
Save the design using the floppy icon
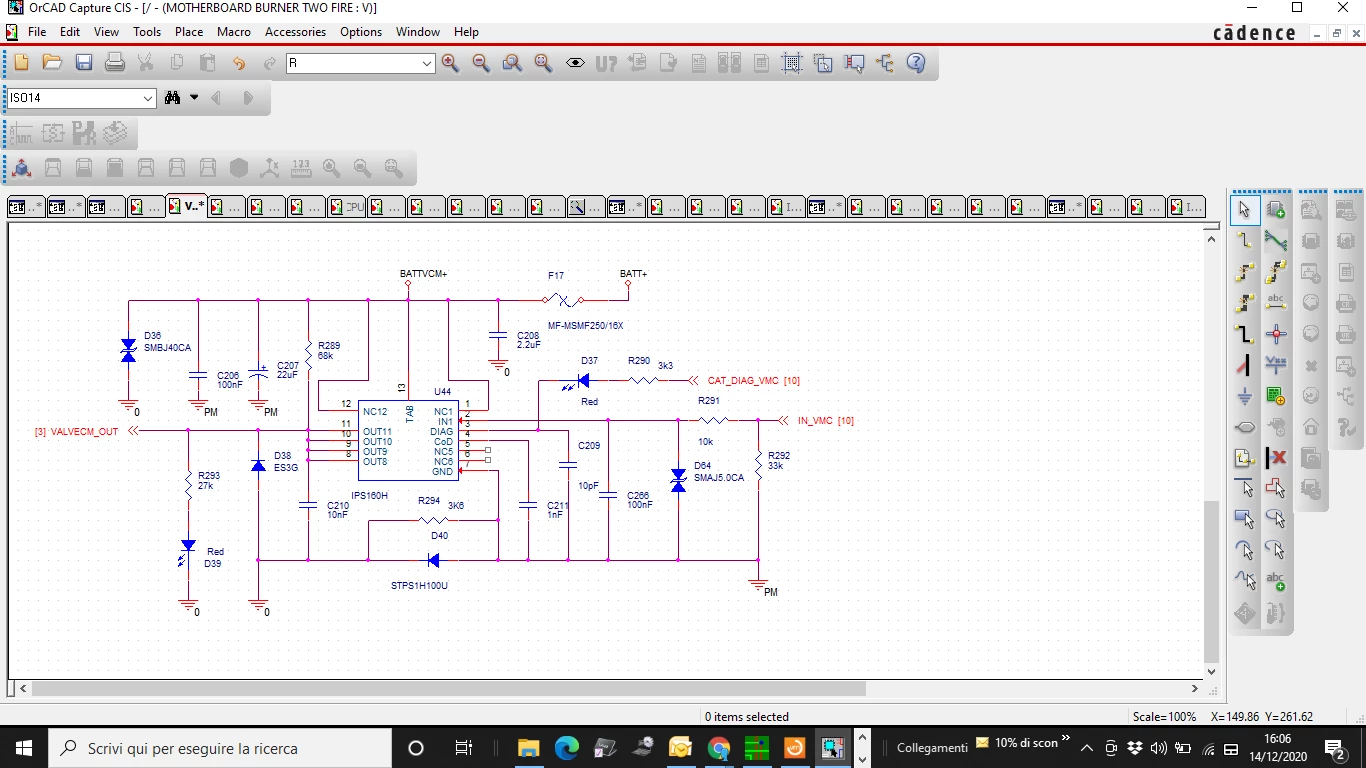[84, 63]
